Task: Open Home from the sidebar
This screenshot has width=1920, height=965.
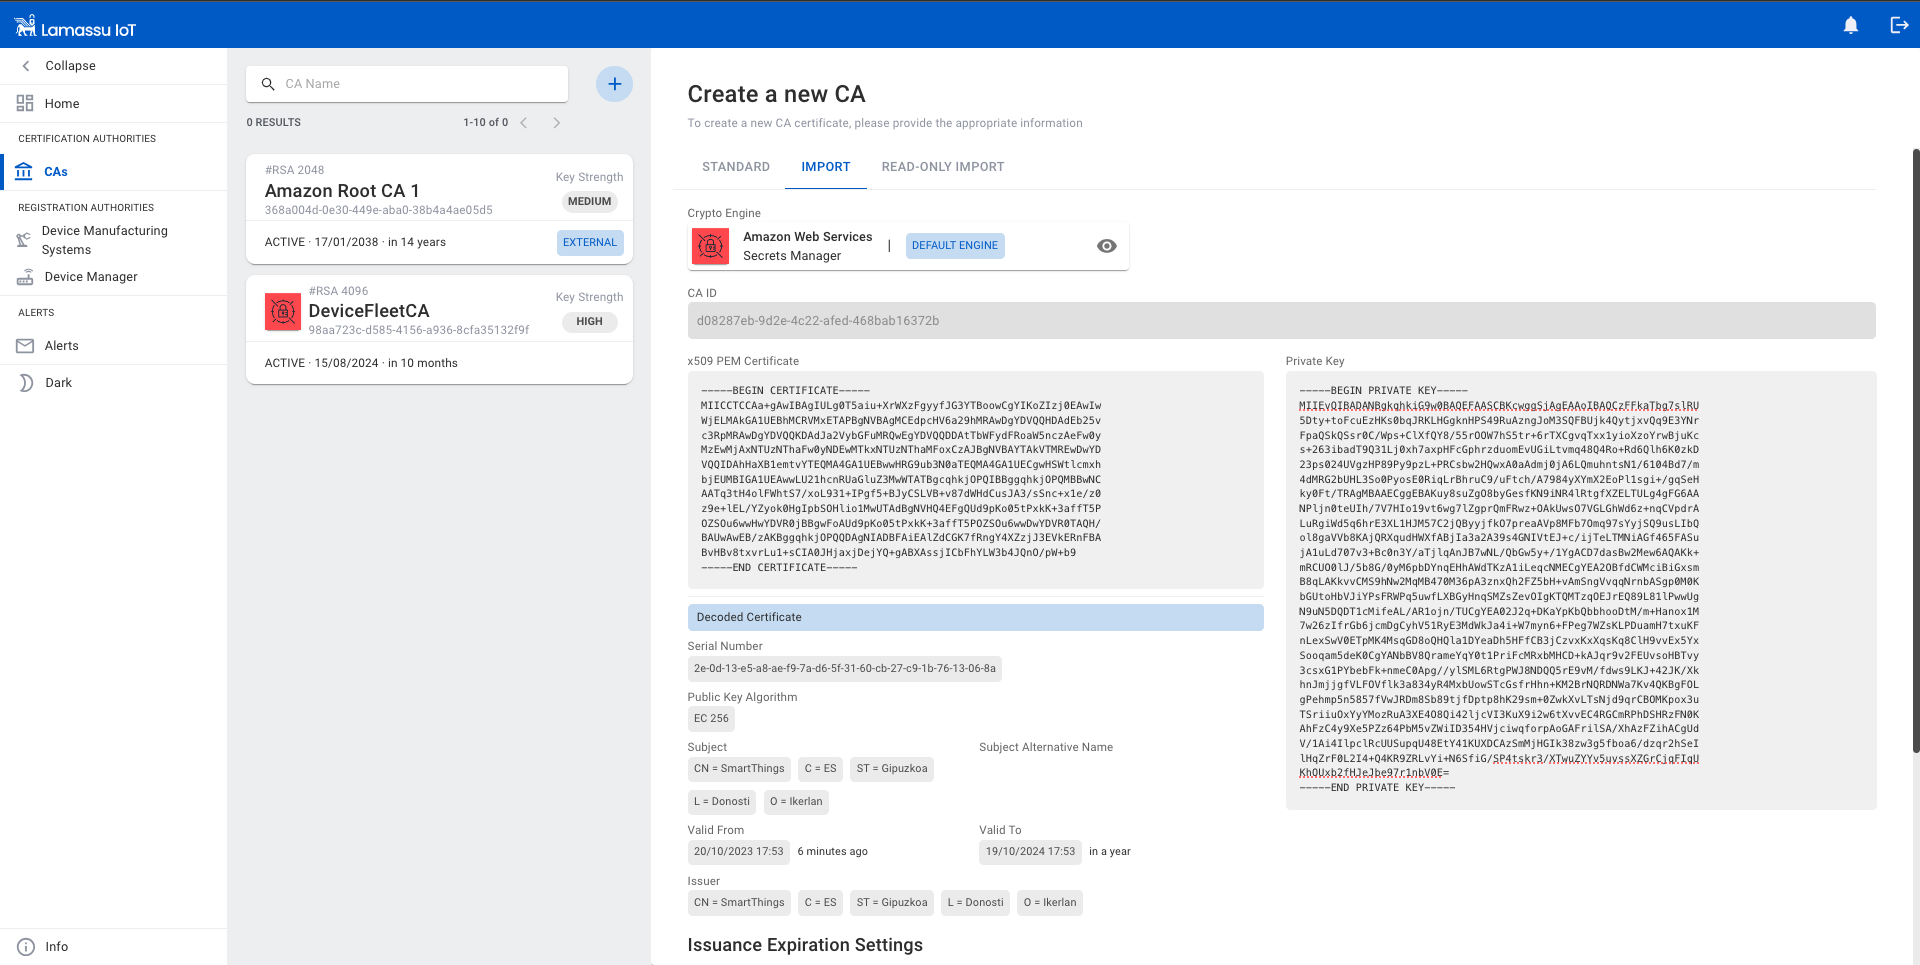Action: [61, 104]
